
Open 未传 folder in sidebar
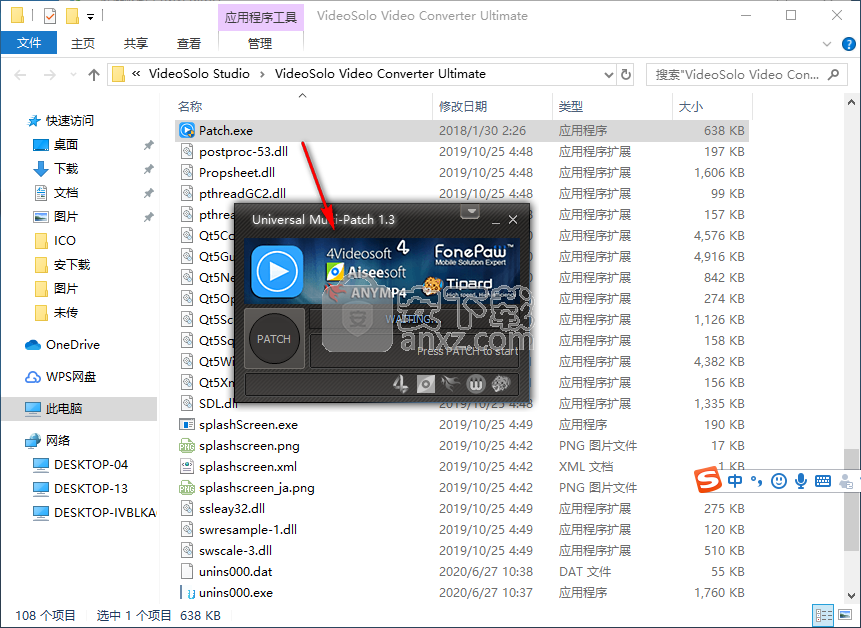pos(66,312)
